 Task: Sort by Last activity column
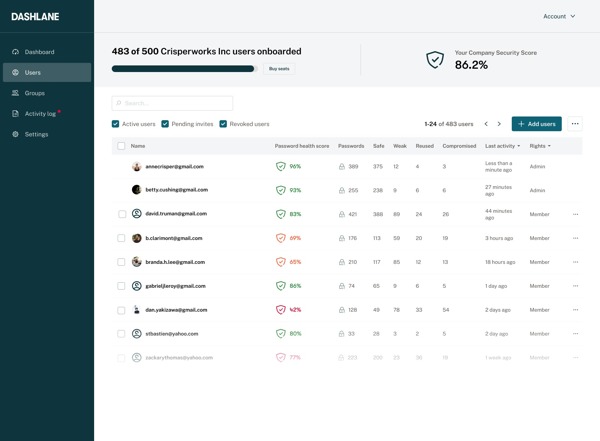point(502,146)
